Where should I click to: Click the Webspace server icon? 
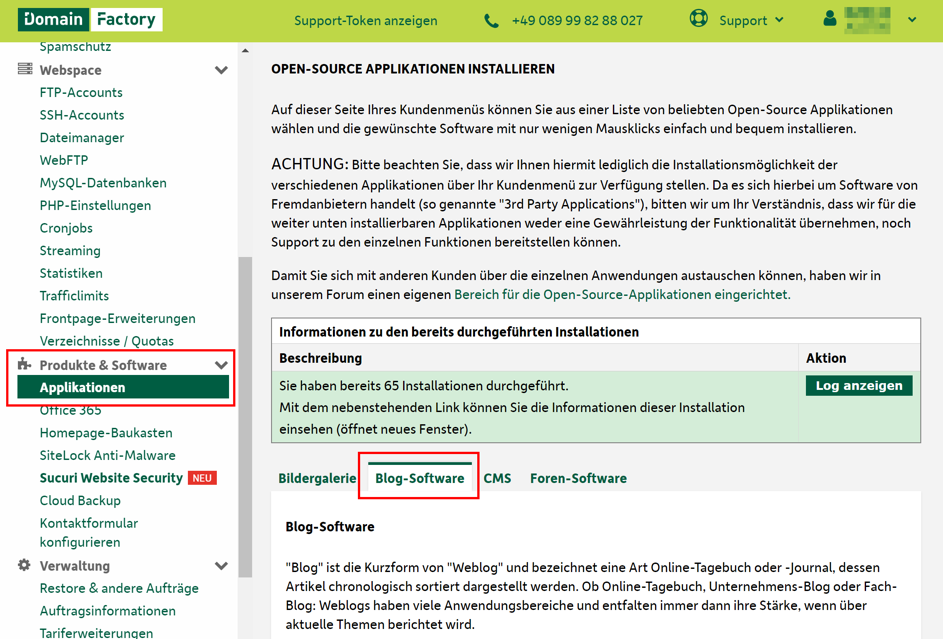click(25, 69)
